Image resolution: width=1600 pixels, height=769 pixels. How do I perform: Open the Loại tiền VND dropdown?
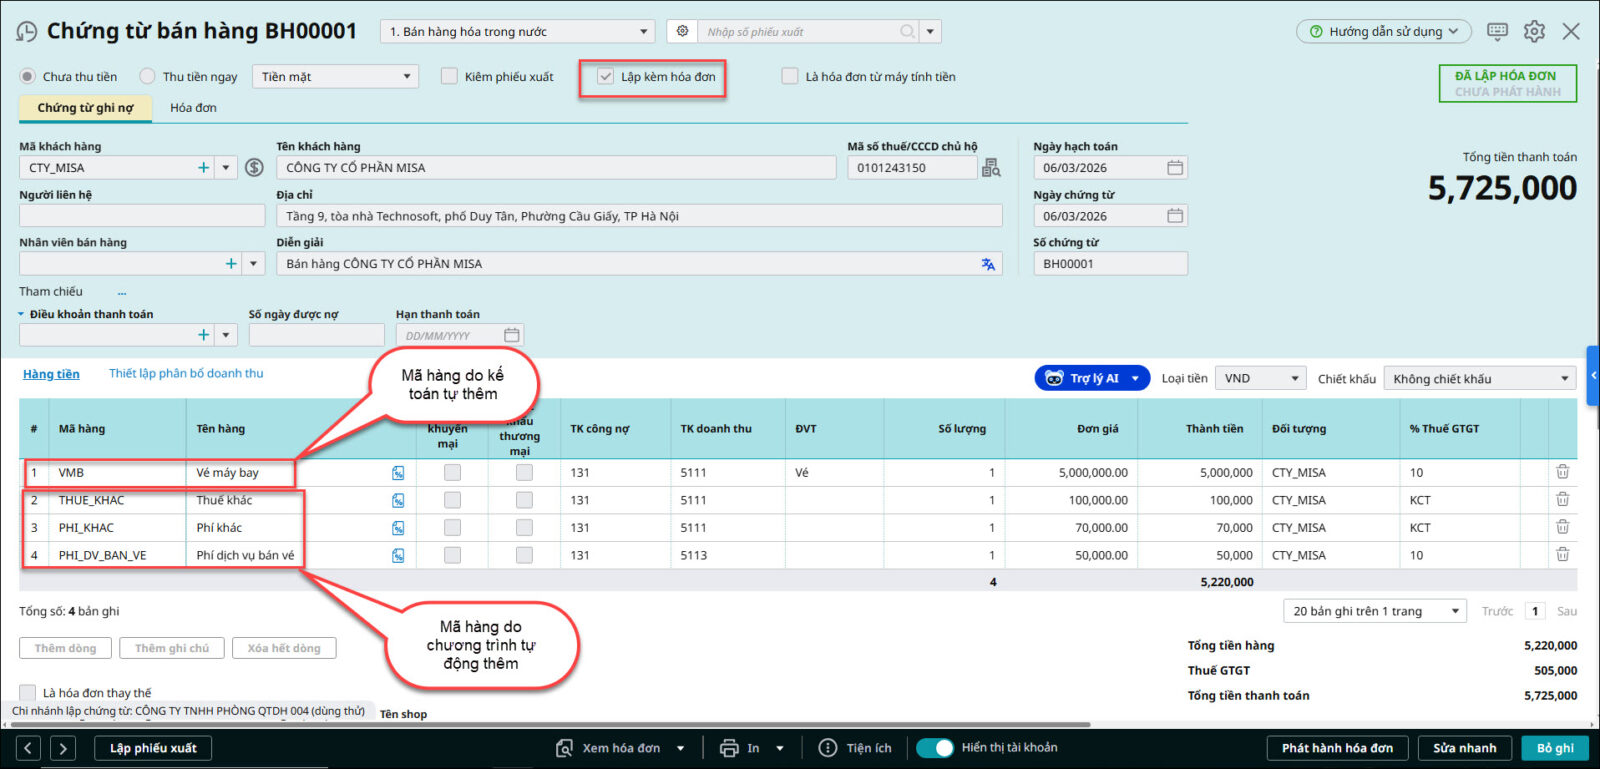[1261, 379]
